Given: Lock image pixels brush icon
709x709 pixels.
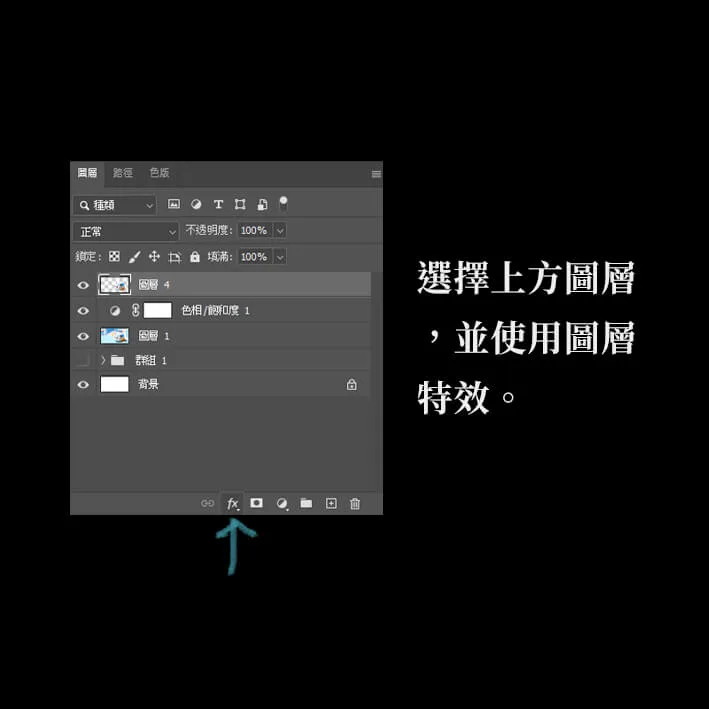Looking at the screenshot, I should pyautogui.click(x=134, y=257).
